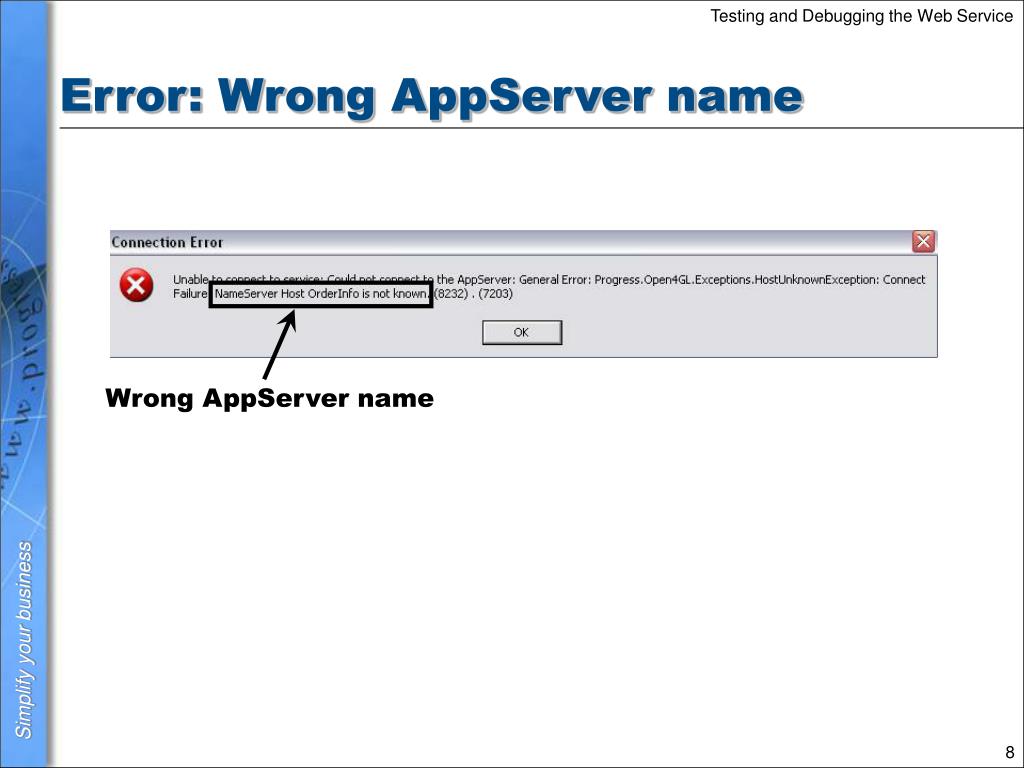Click the text "NameServer Host OrderInfo is not known."
1024x768 pixels.
[x=321, y=294]
